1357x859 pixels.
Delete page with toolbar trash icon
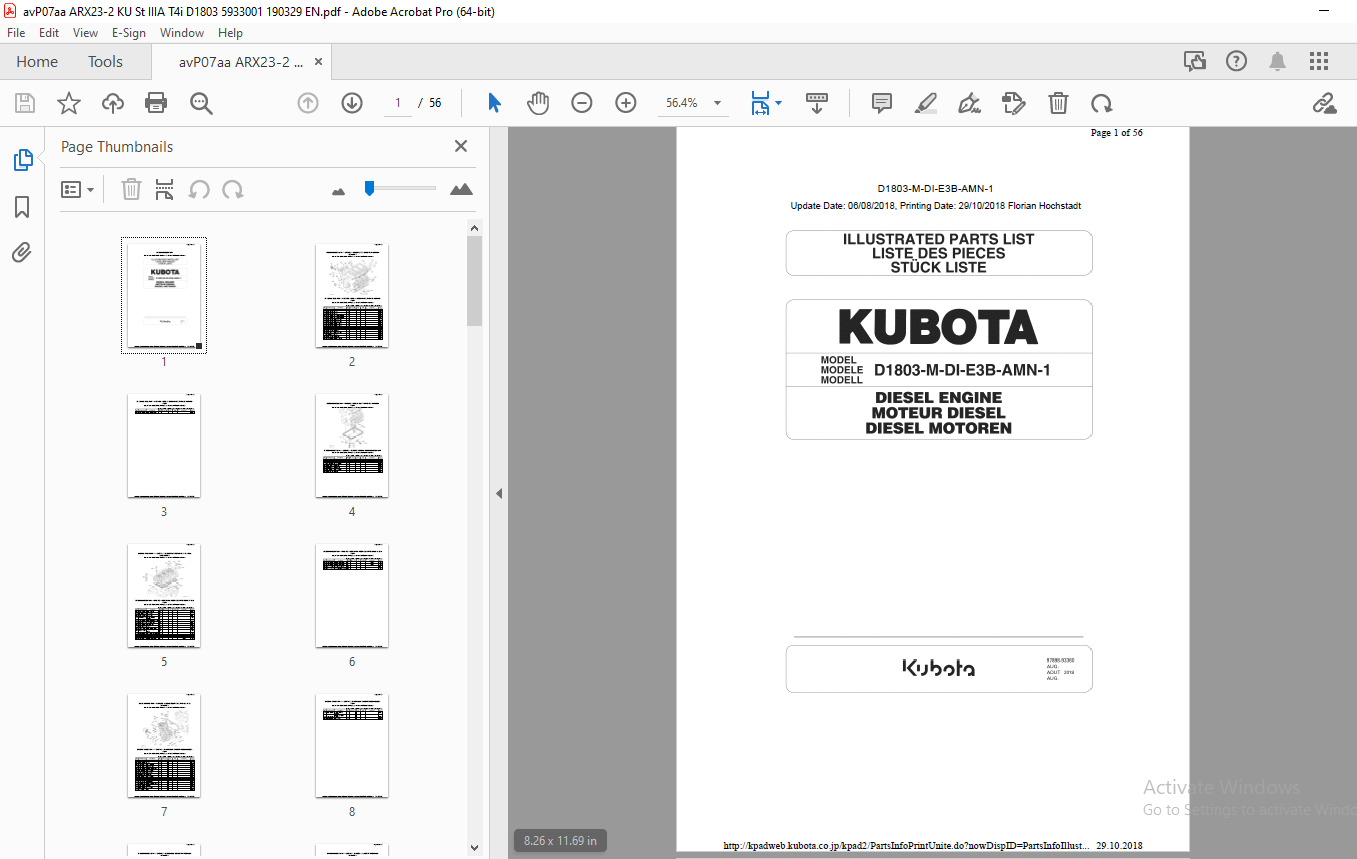pyautogui.click(x=1058, y=103)
